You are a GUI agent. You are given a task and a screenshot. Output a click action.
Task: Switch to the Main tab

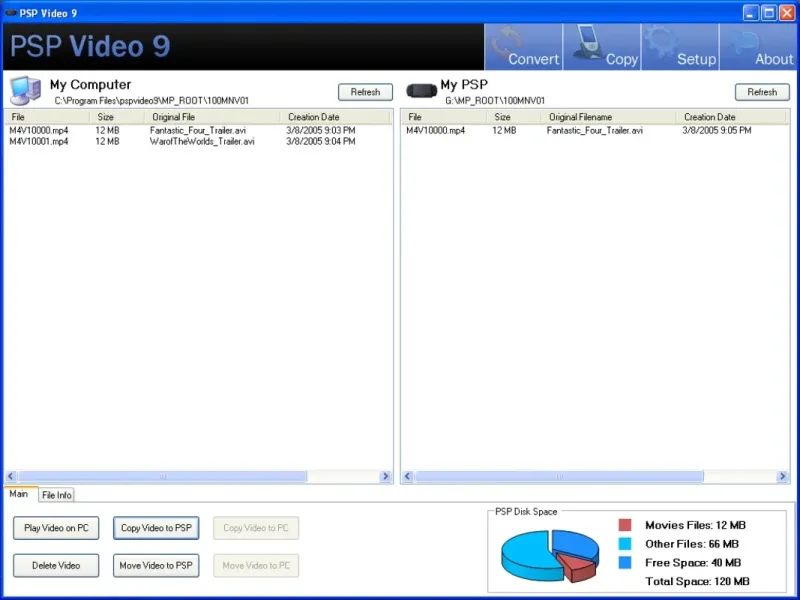19,494
